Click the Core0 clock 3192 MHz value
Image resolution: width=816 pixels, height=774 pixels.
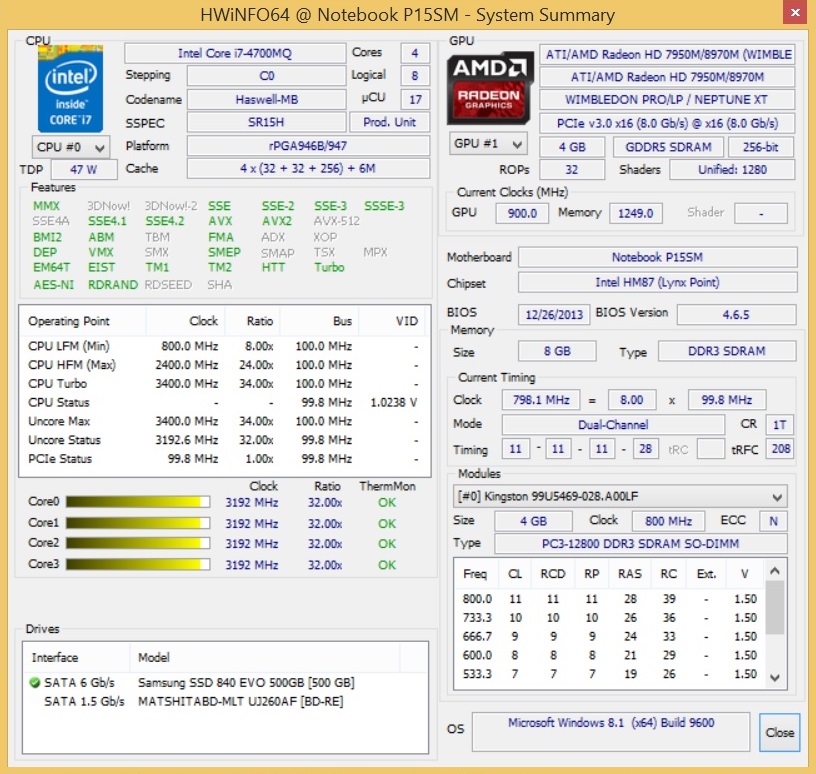pyautogui.click(x=252, y=502)
